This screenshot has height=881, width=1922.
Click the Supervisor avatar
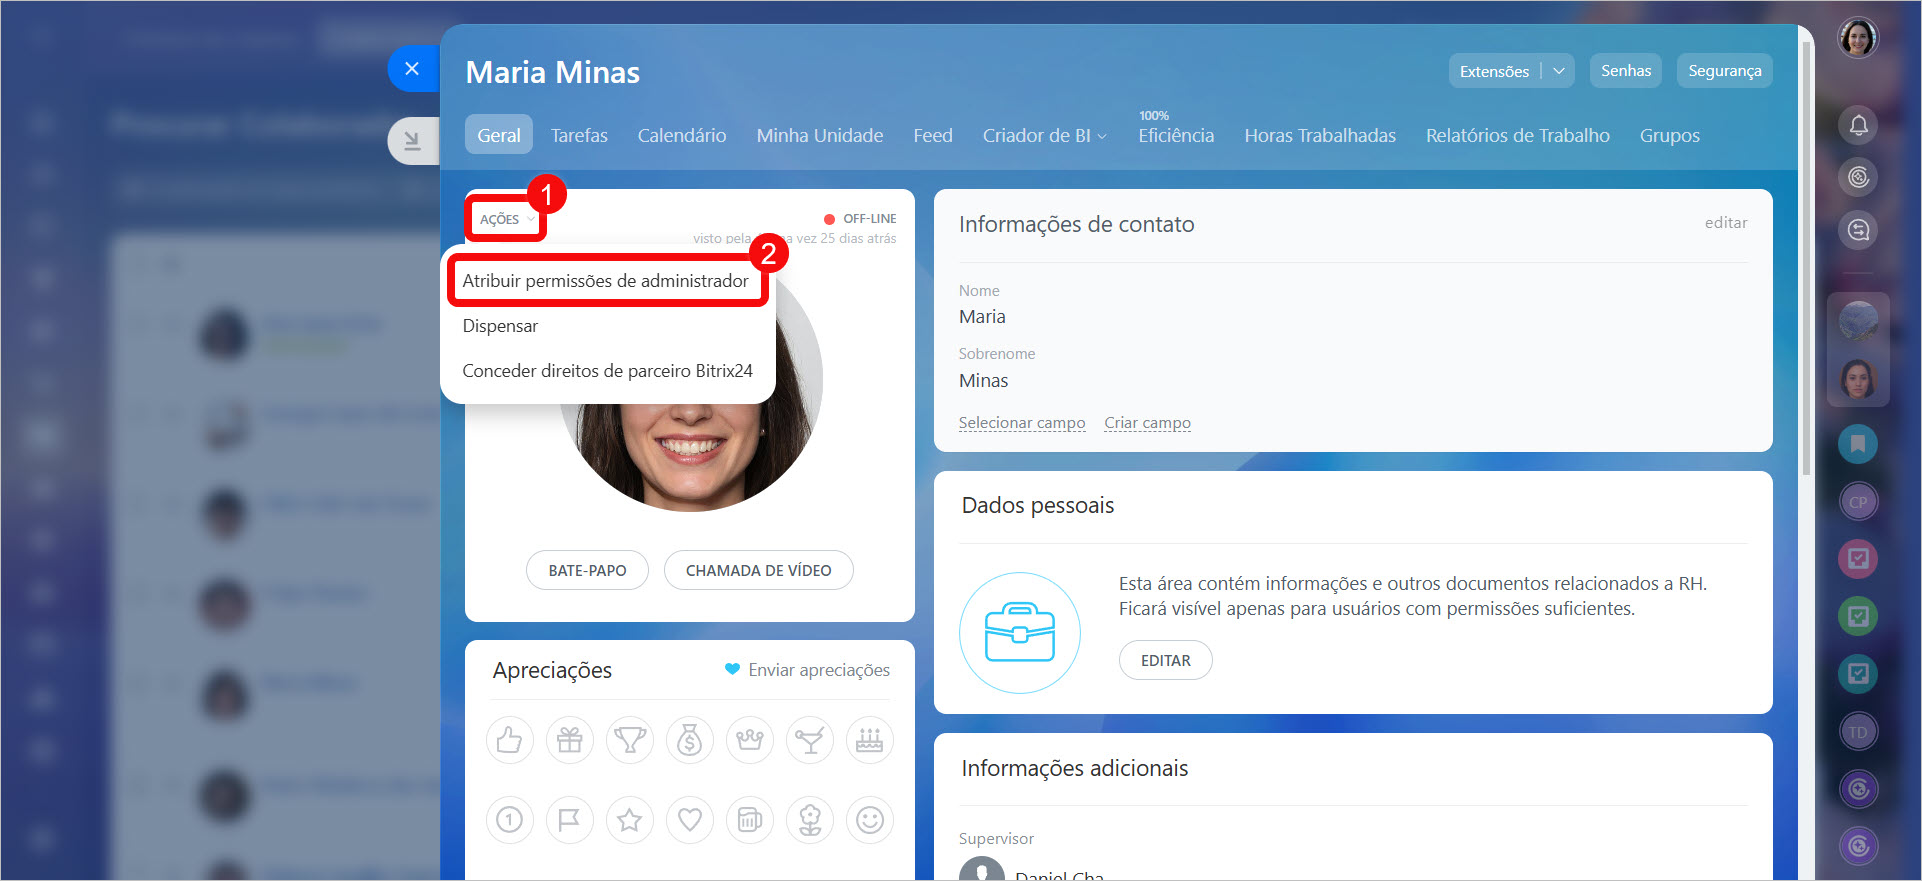click(x=982, y=868)
